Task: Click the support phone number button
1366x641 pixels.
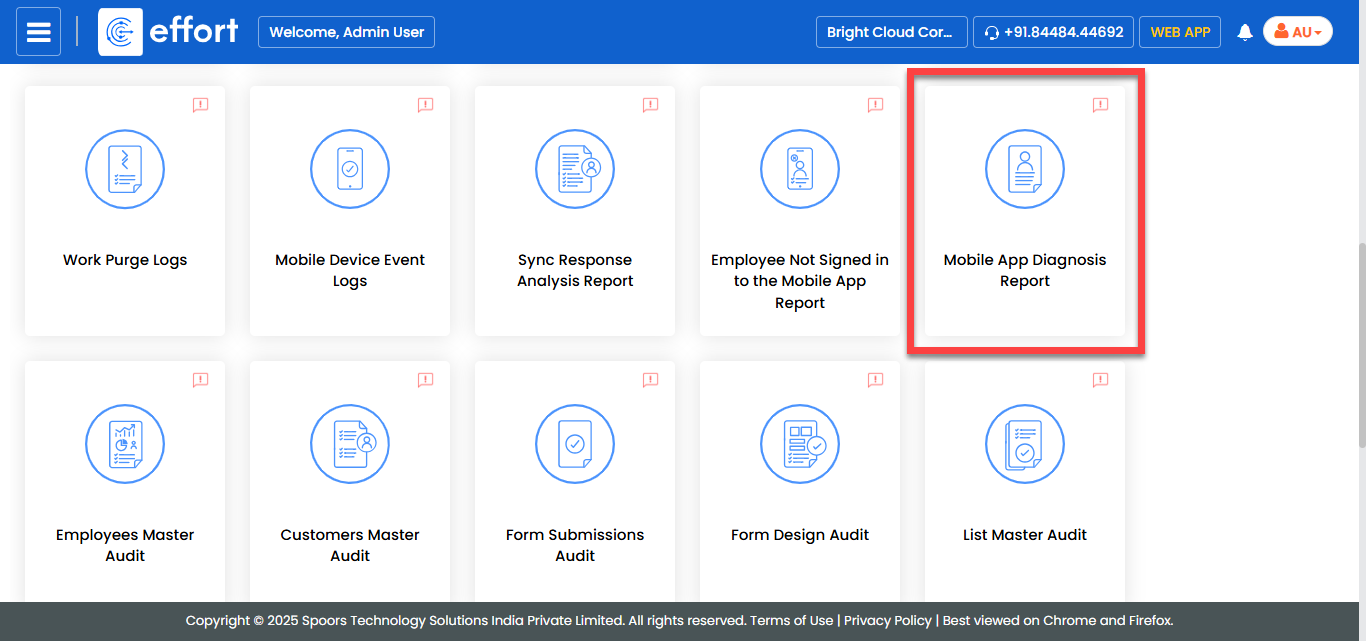Action: (1053, 32)
